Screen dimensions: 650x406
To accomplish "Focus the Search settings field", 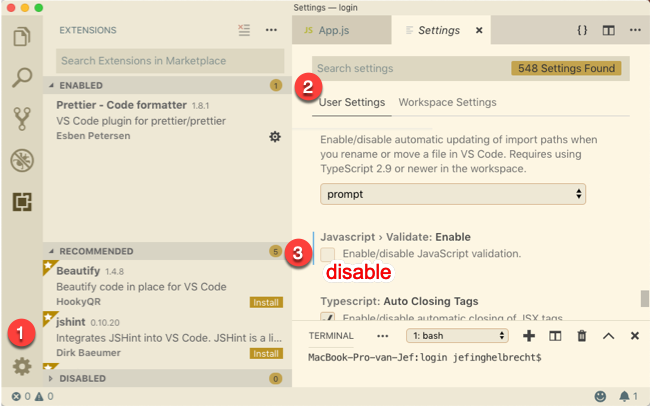I will pyautogui.click(x=471, y=68).
